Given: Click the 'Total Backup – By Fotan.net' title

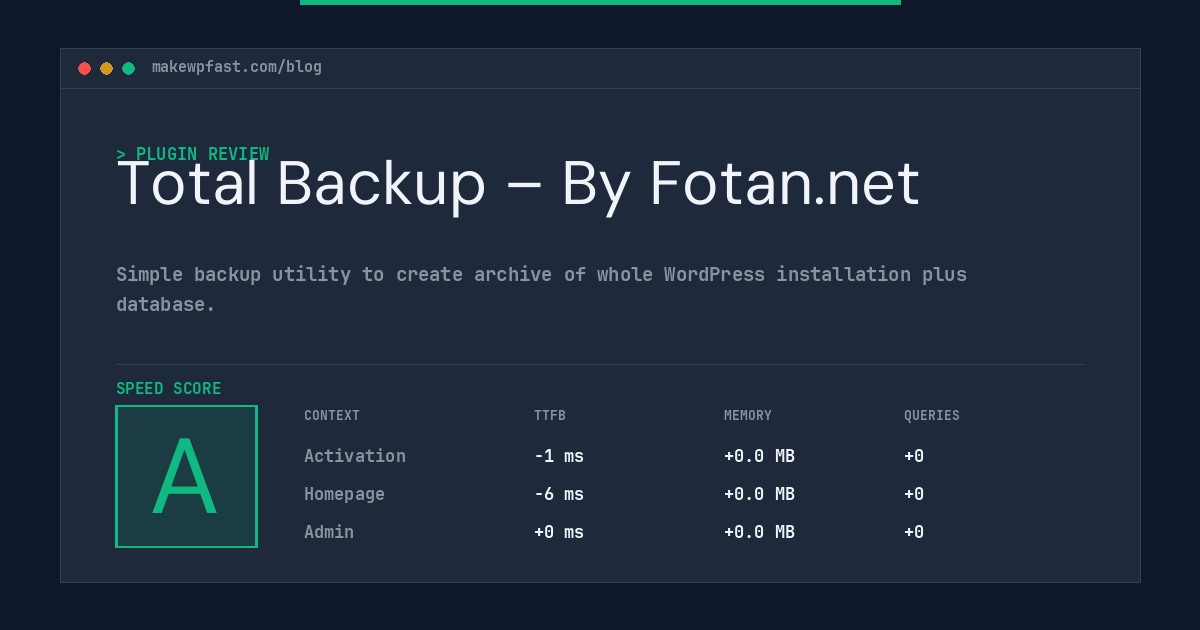Looking at the screenshot, I should click(518, 184).
